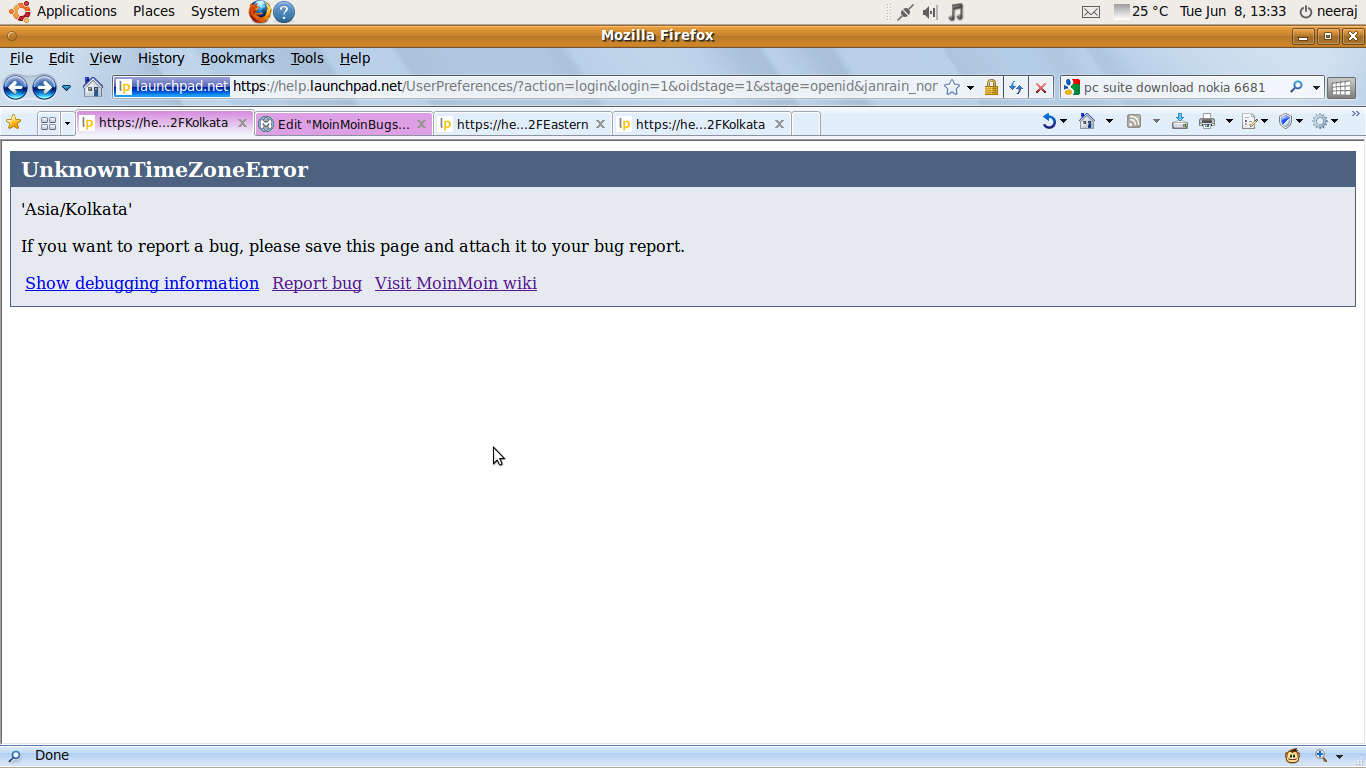Go to the Home page icon
Image resolution: width=1366 pixels, height=768 pixels.
pos(92,87)
